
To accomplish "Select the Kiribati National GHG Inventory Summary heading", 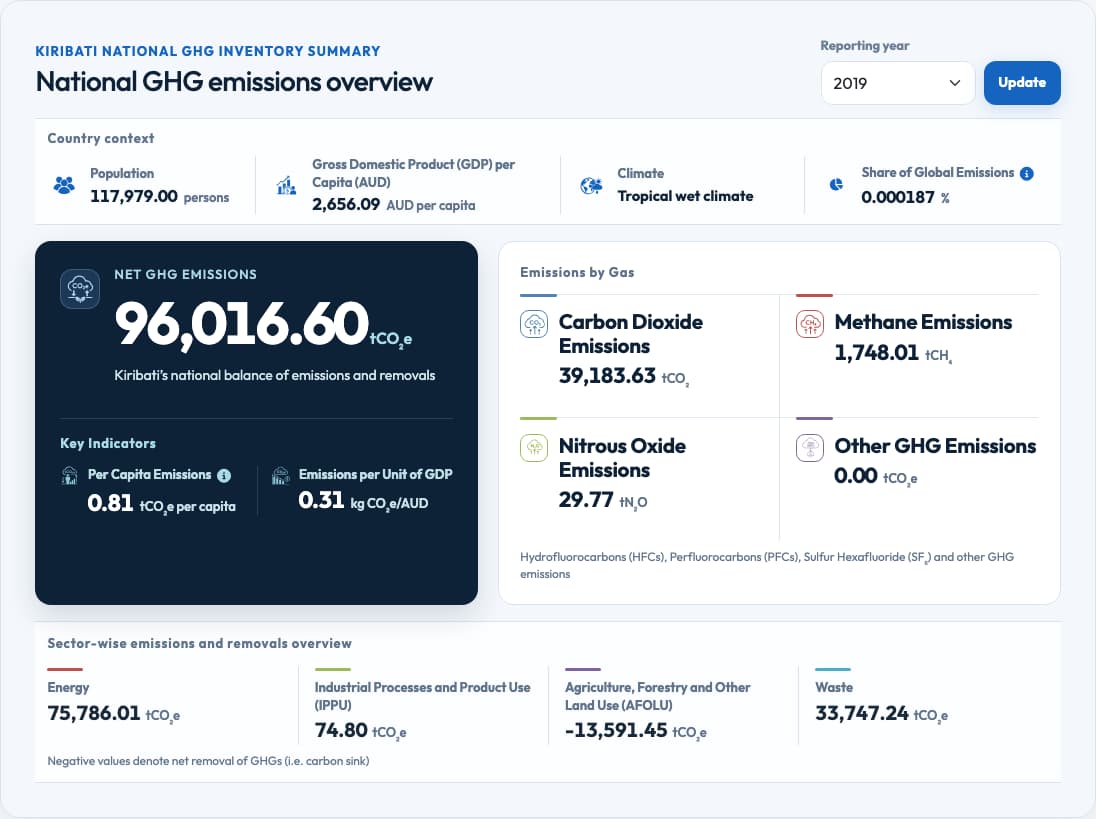I will coord(208,51).
